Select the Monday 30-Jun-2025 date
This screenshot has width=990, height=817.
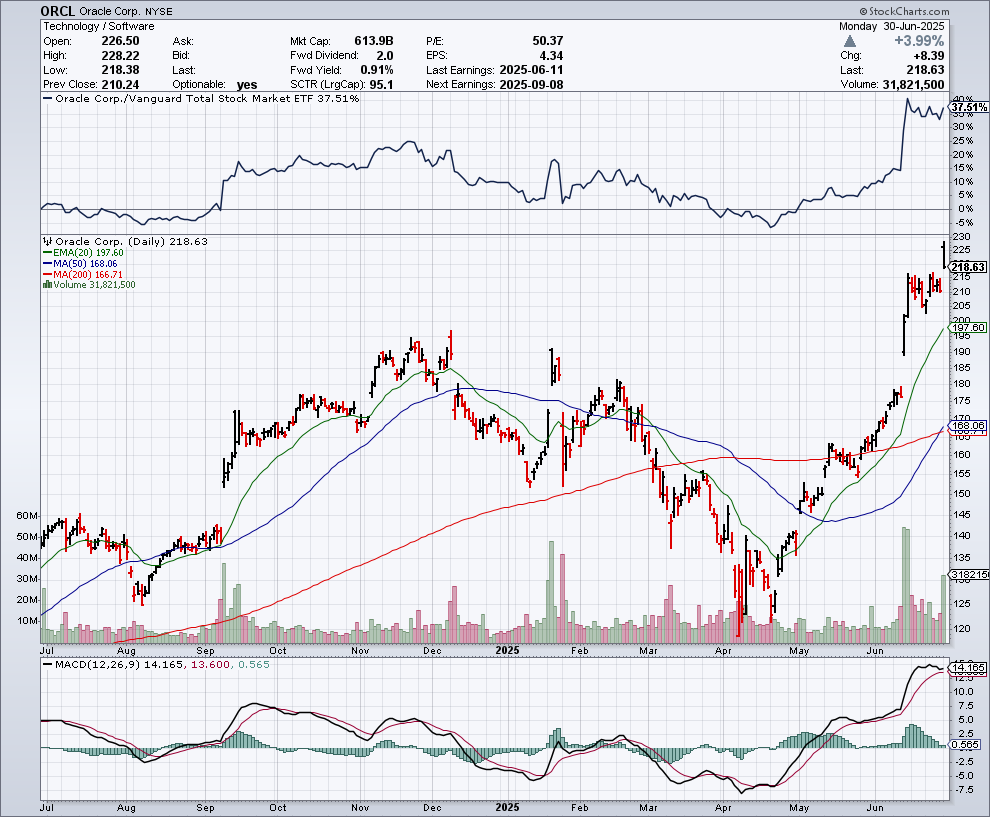(x=892, y=27)
